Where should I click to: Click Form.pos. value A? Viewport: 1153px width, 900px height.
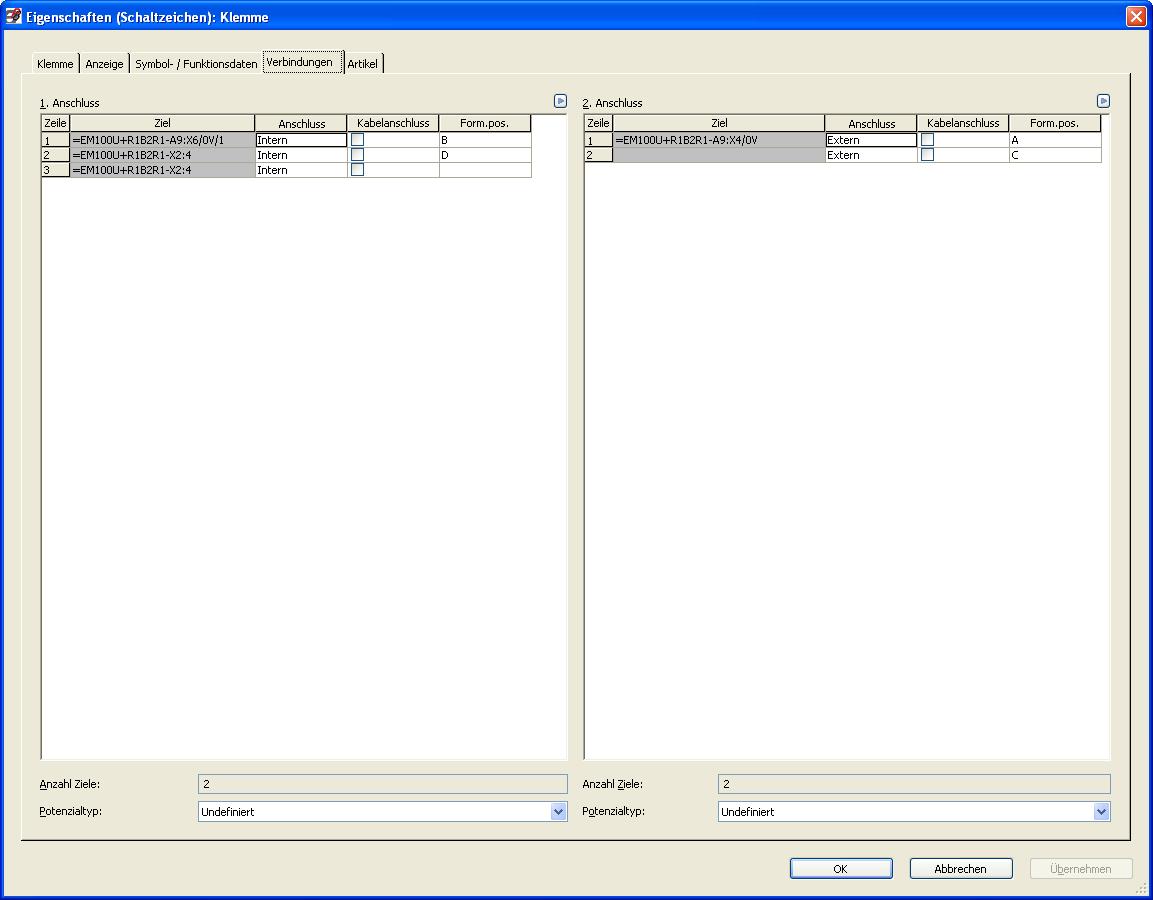point(1054,140)
